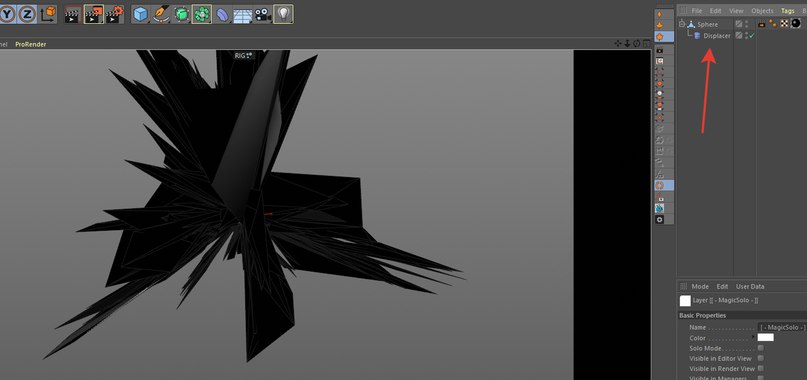
Task: Click the gear icon at bottom of side palette
Action: point(659,219)
